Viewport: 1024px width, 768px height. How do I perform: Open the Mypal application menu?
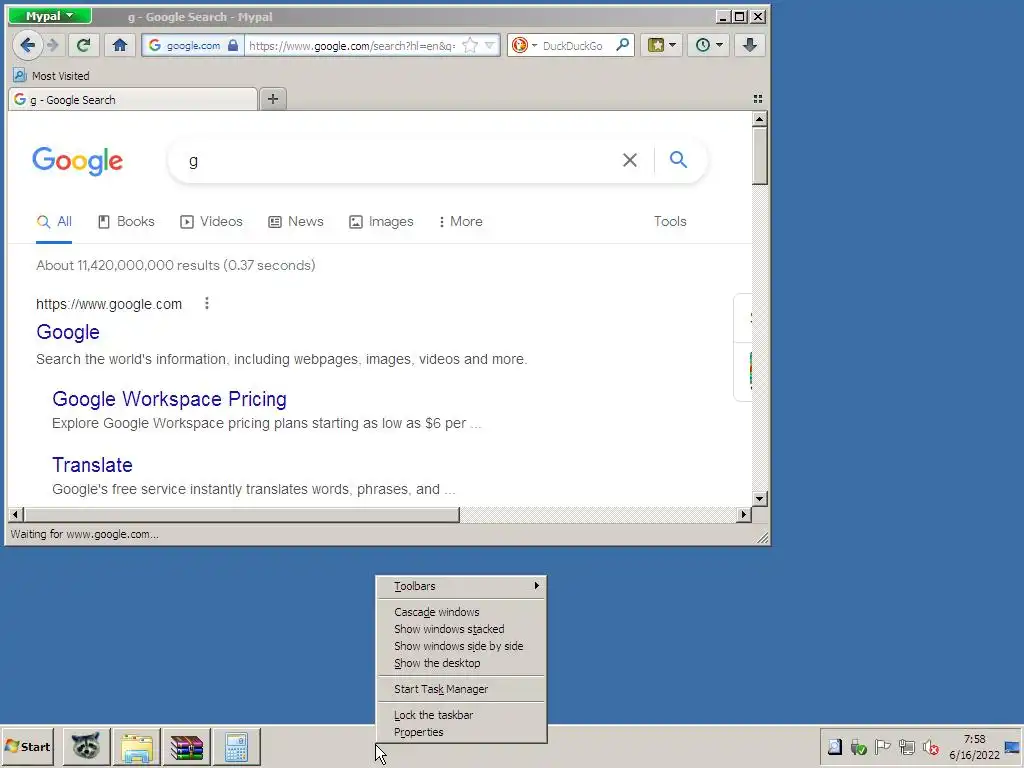coord(50,16)
